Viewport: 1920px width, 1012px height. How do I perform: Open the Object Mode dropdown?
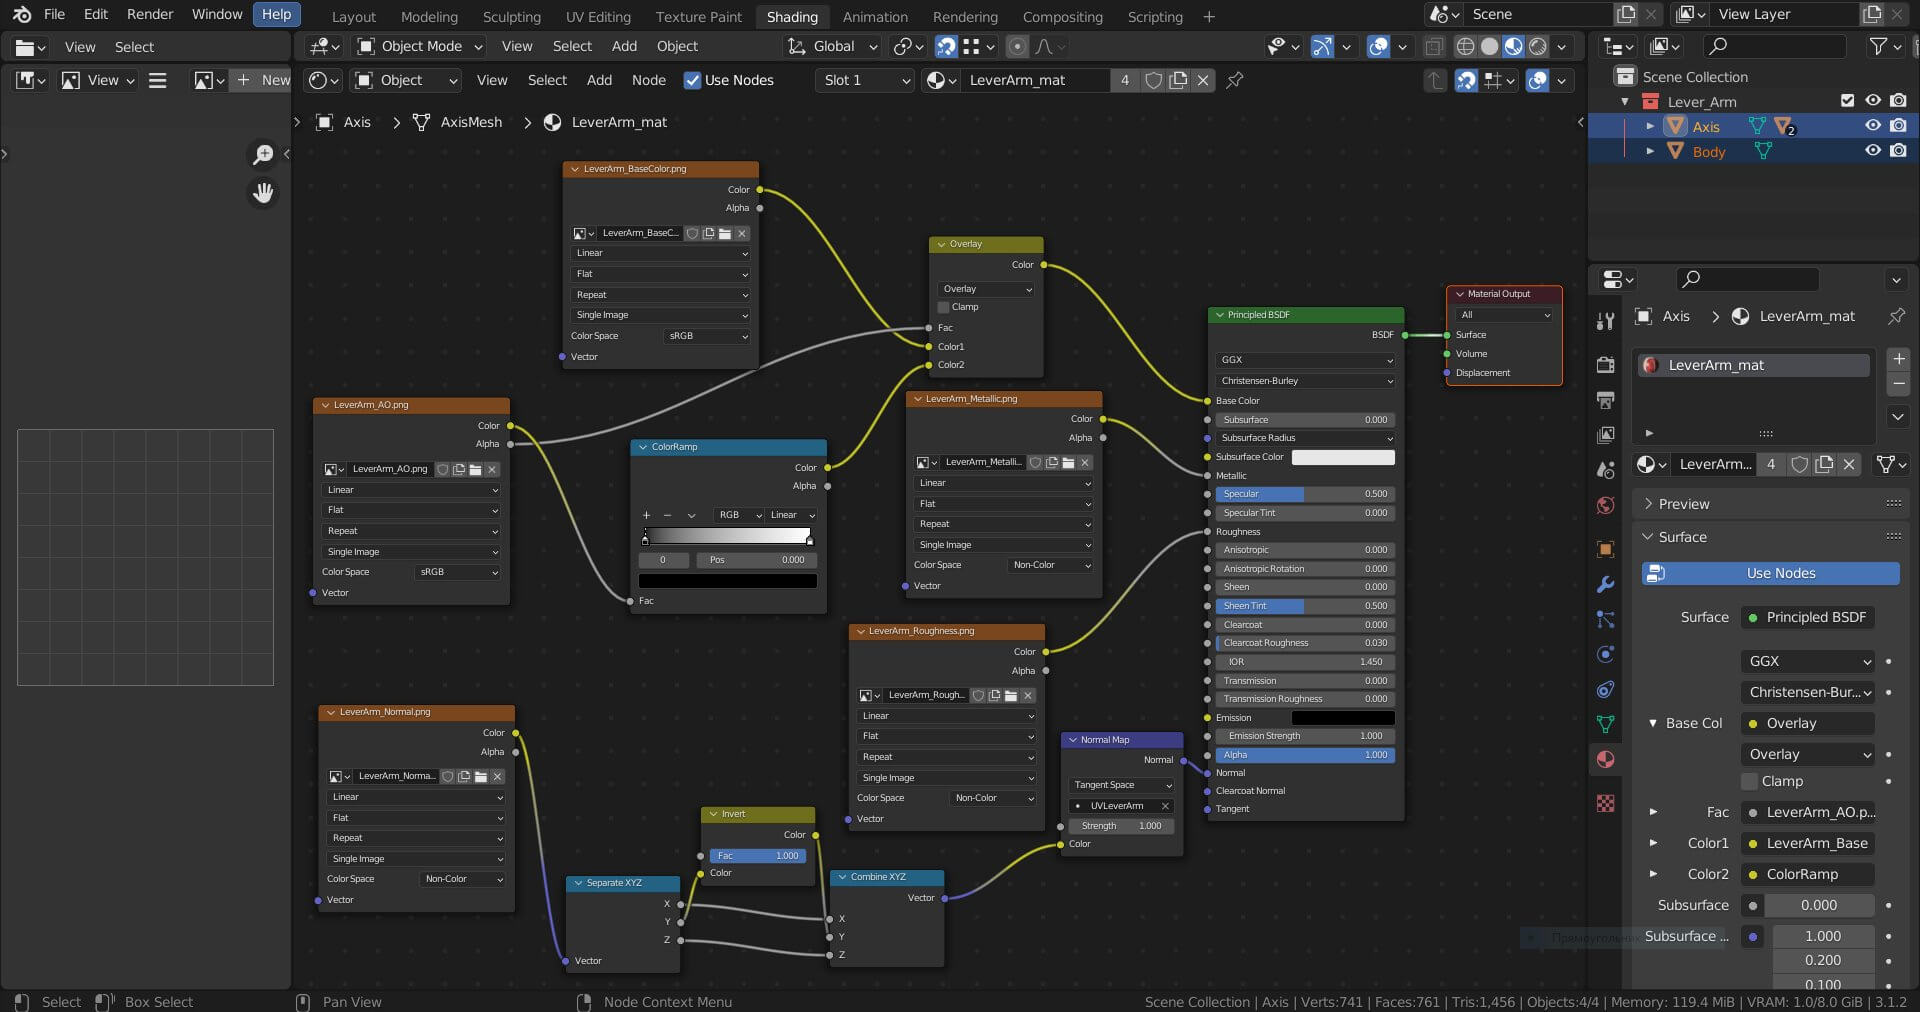point(420,46)
